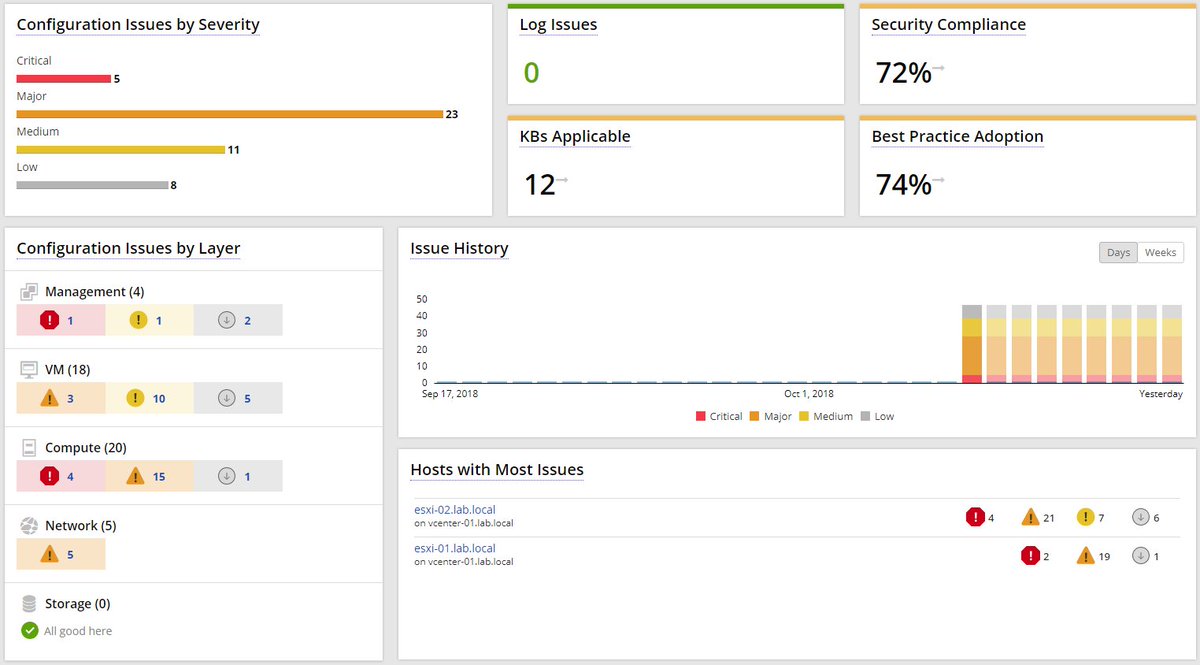Click the Configuration Issues by Layer title

point(128,248)
